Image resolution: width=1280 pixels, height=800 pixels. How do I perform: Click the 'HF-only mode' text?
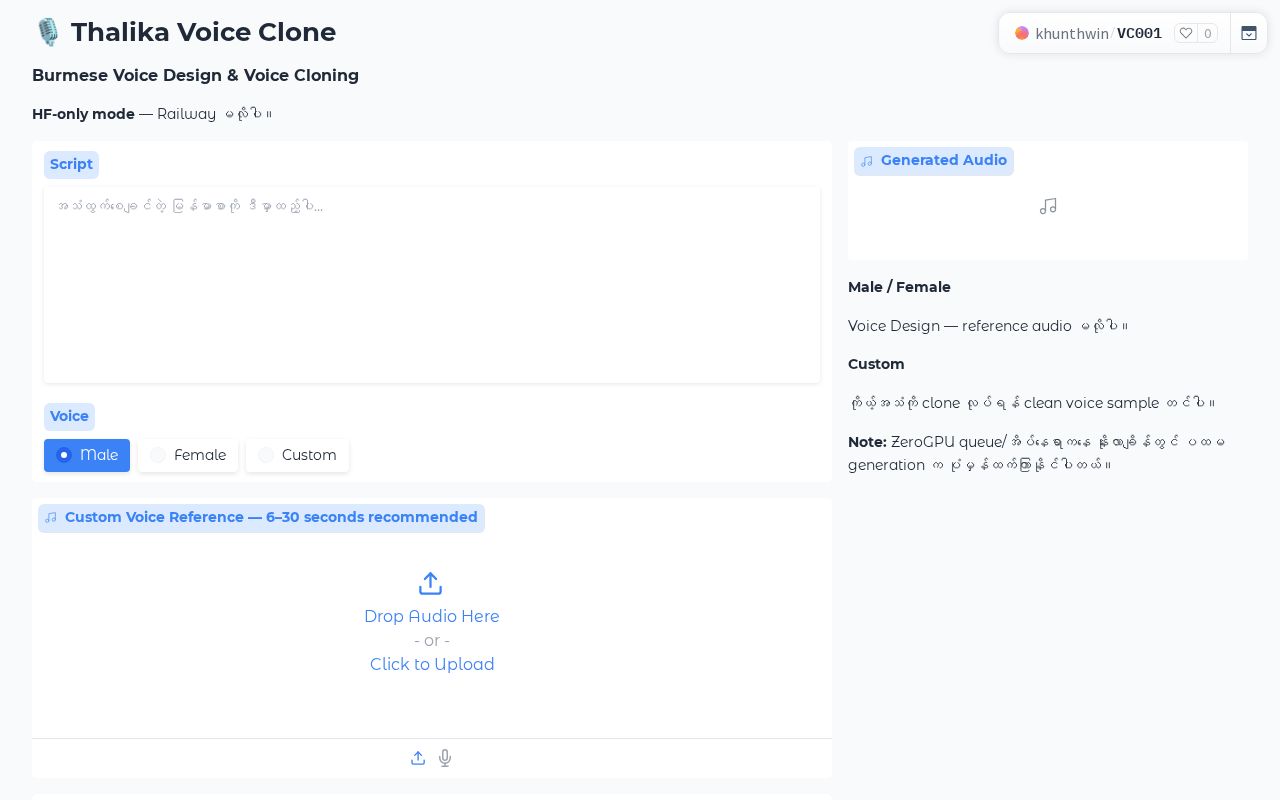(83, 114)
